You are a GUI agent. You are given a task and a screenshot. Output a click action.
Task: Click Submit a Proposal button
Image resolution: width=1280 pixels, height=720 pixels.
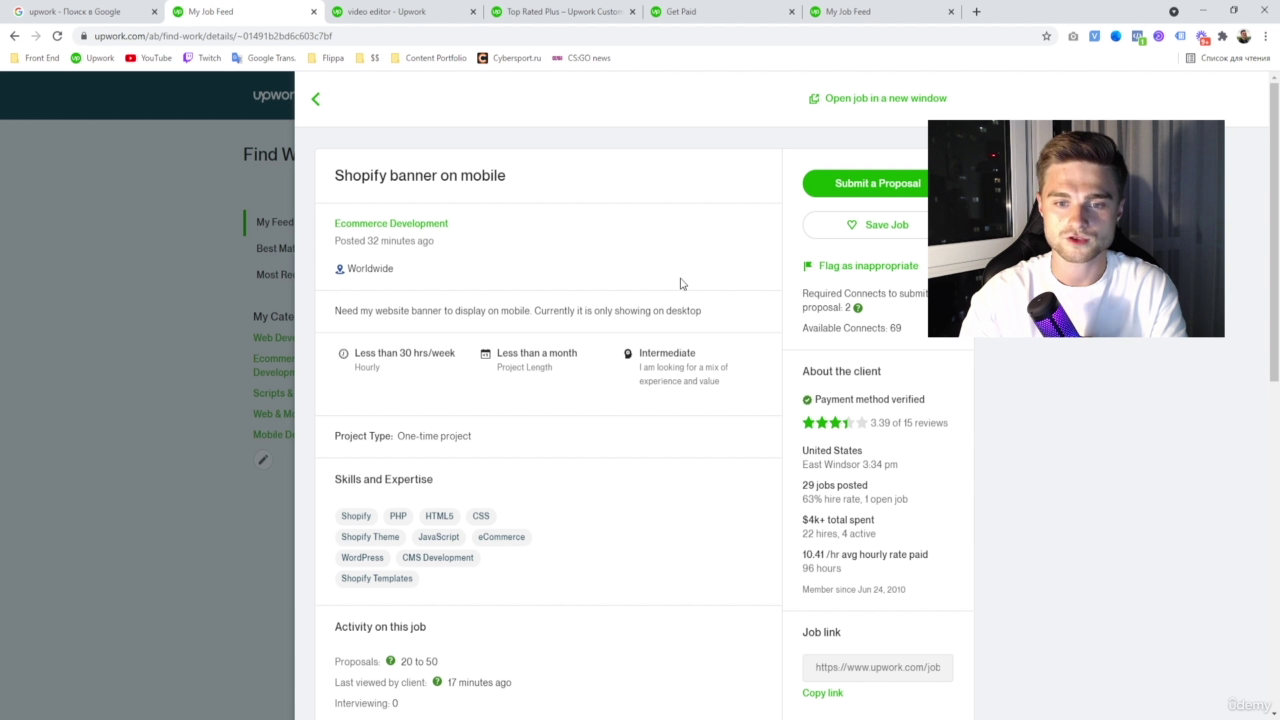(x=866, y=183)
